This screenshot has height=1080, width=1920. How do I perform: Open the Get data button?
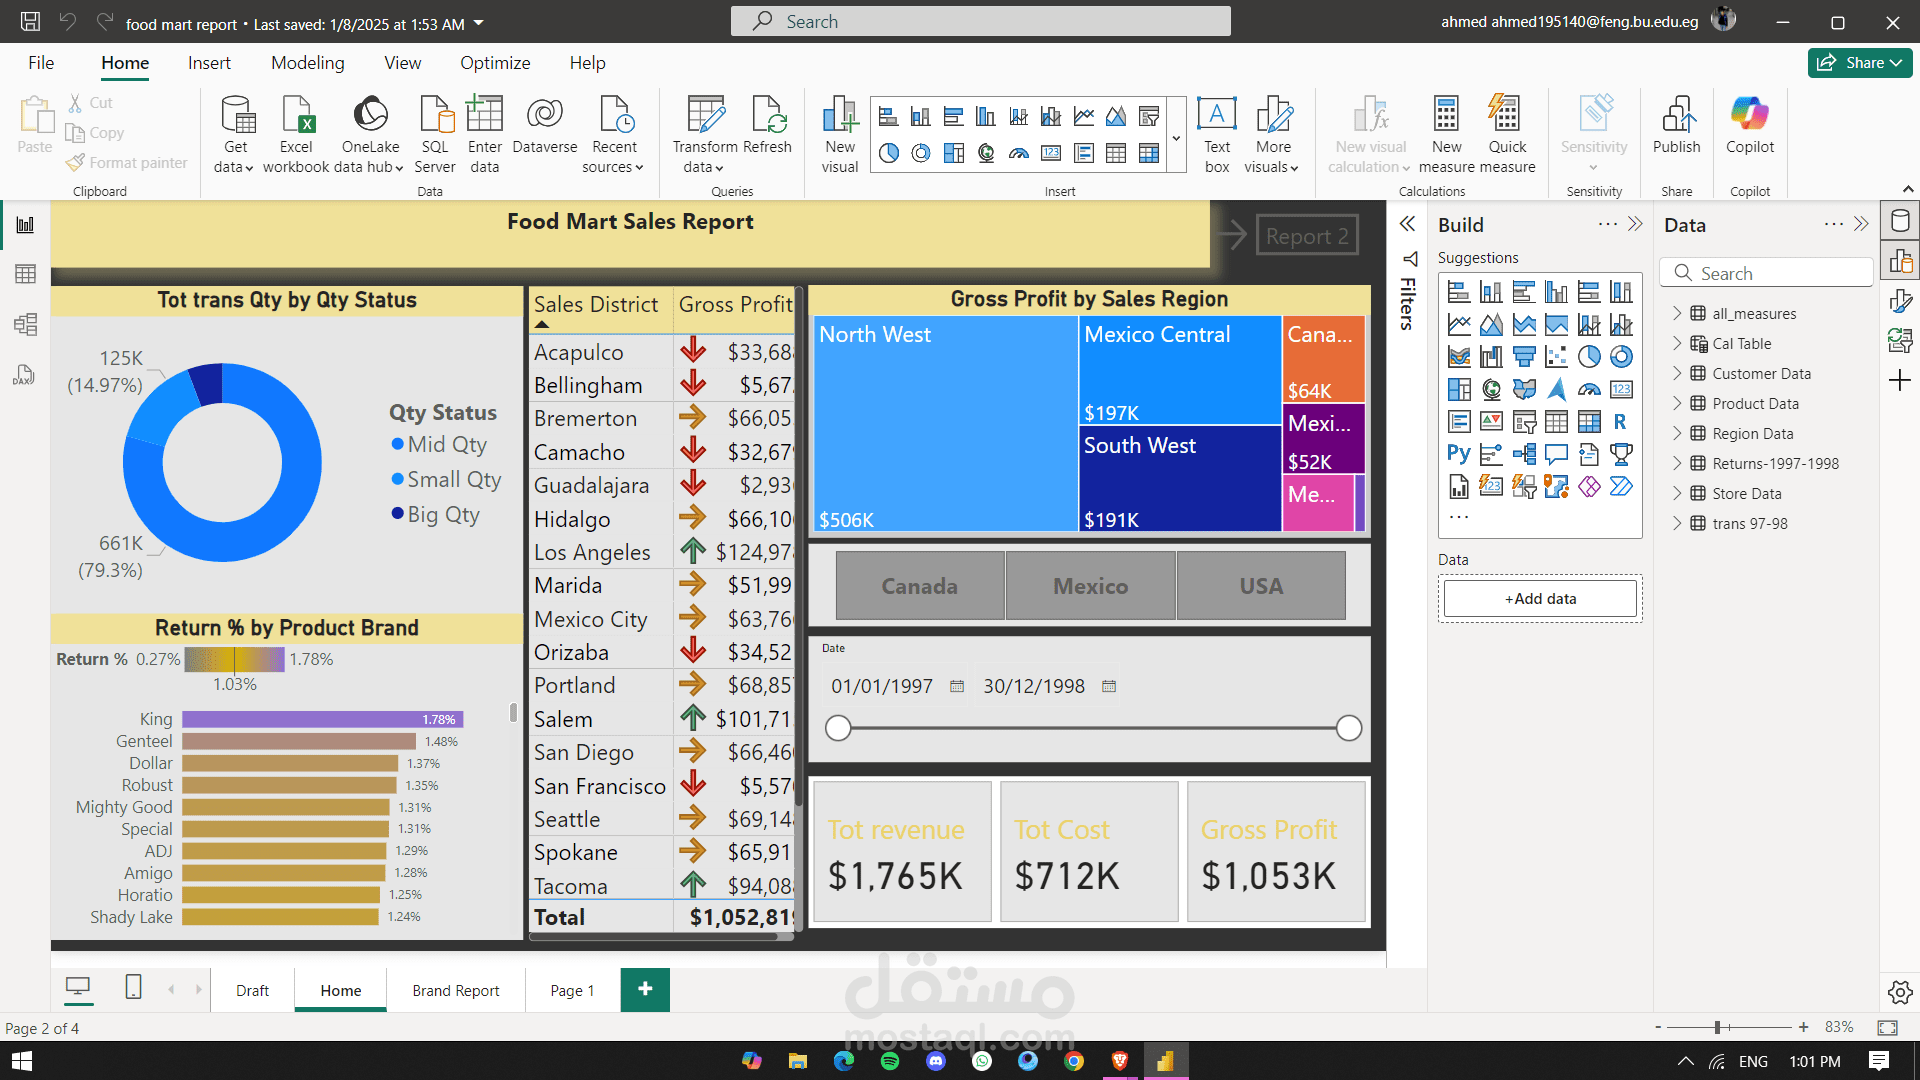pyautogui.click(x=236, y=135)
